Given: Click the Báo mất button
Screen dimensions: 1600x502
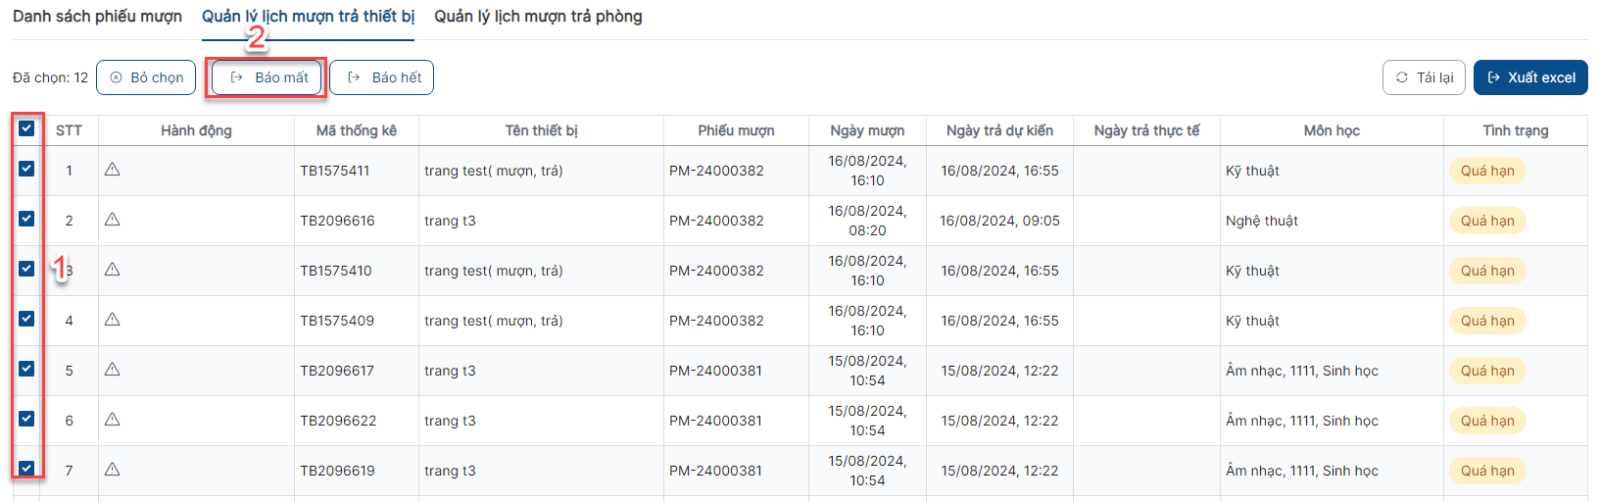Looking at the screenshot, I should coord(267,77).
